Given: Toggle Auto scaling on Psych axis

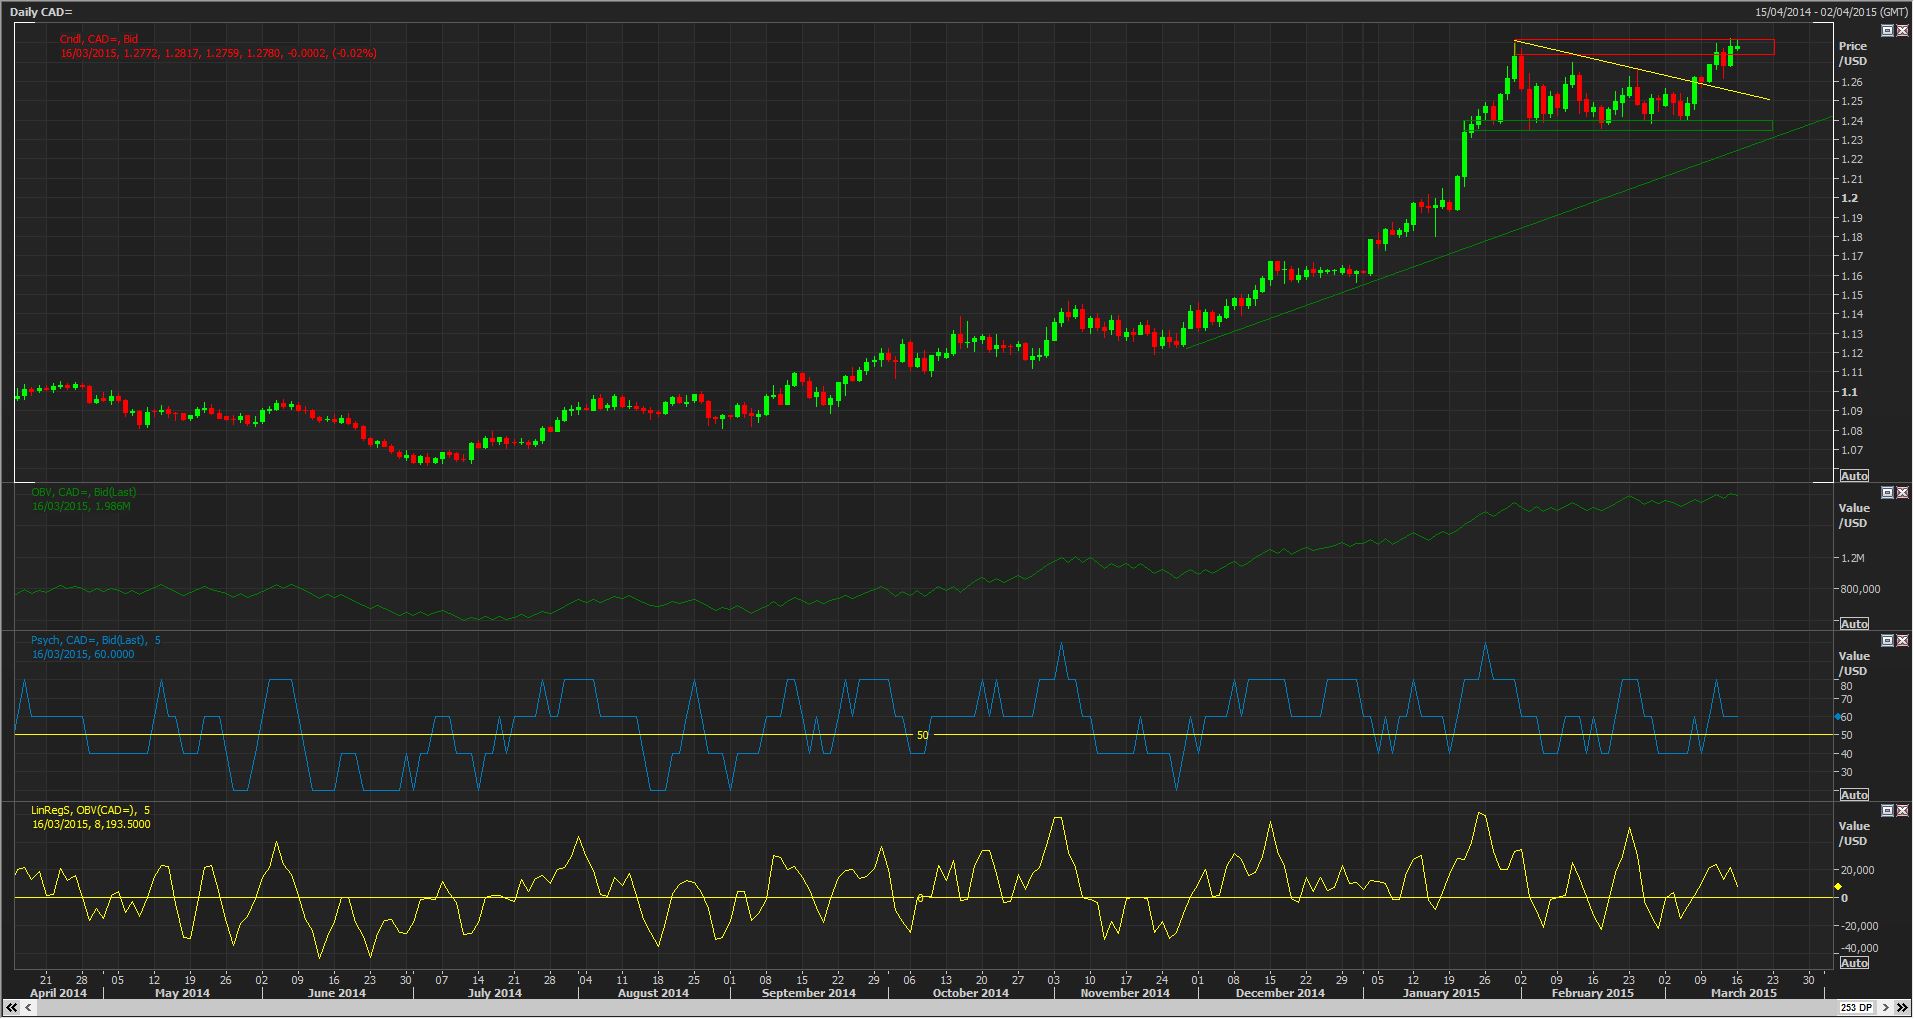Looking at the screenshot, I should tap(1853, 795).
